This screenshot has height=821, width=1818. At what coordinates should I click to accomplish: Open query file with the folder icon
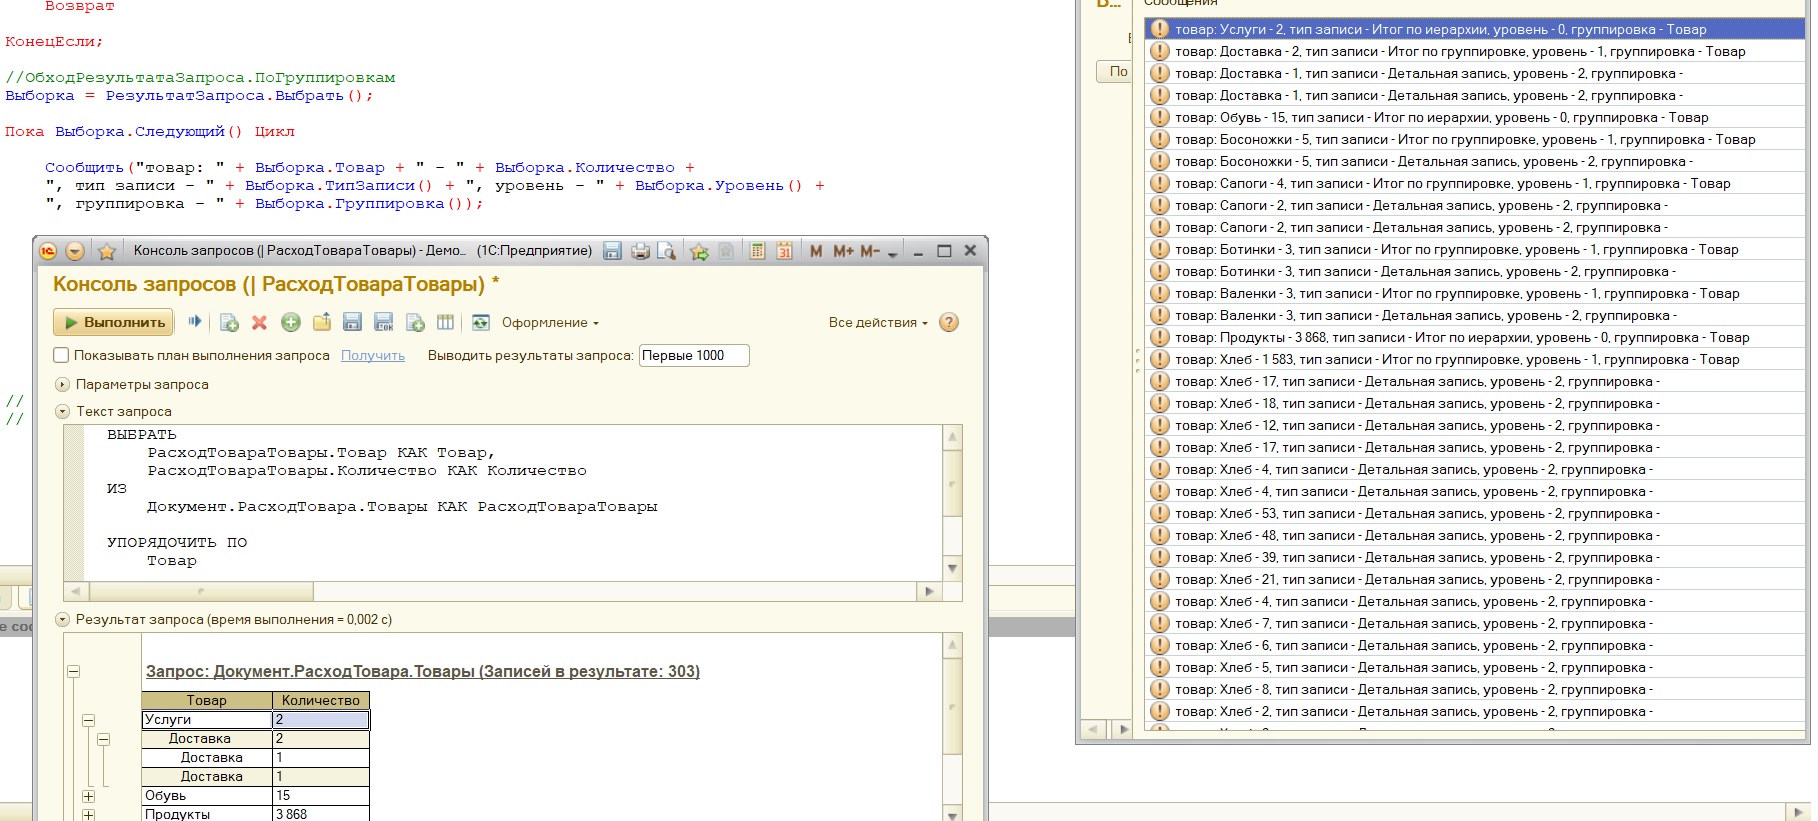coord(322,322)
